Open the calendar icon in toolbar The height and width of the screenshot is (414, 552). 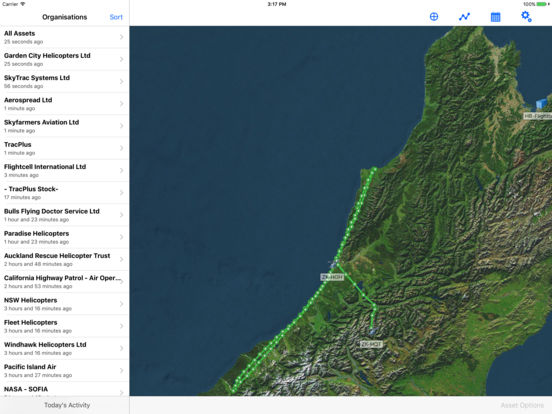pos(495,17)
